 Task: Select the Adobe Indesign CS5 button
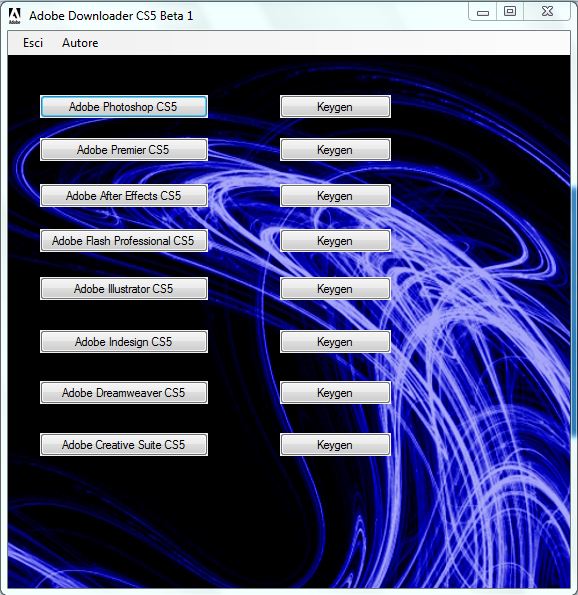124,342
